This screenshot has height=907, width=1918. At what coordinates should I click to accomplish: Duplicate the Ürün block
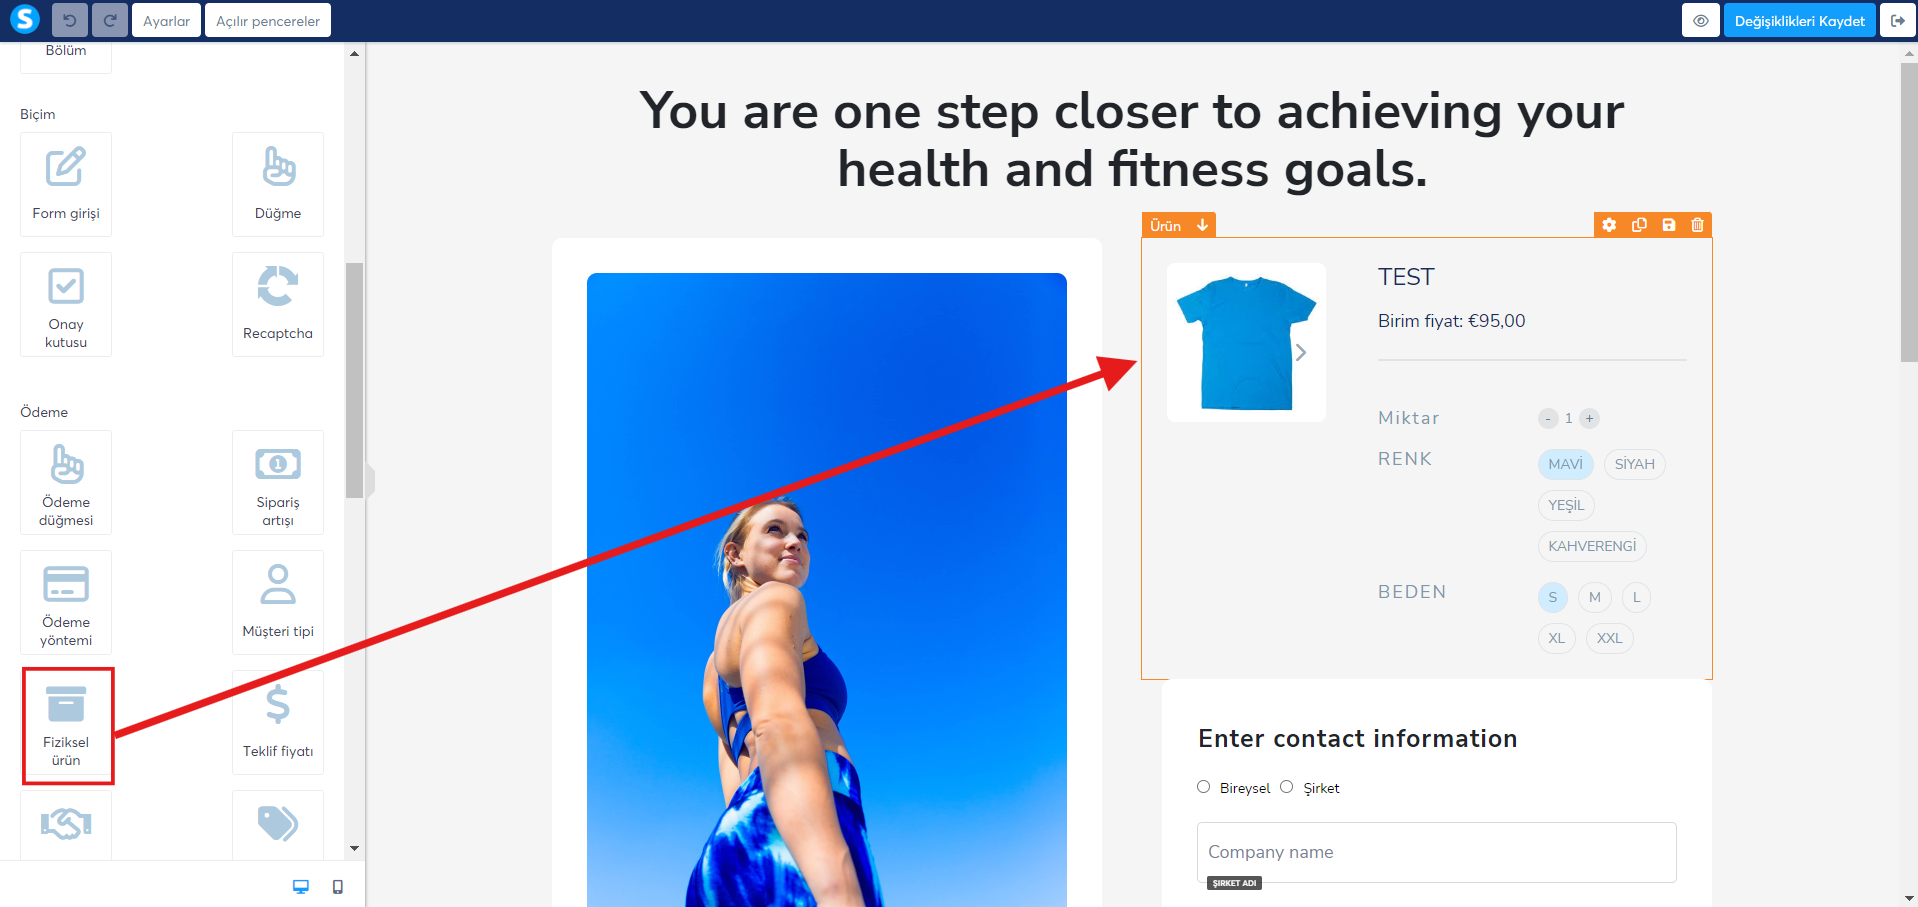tap(1639, 225)
